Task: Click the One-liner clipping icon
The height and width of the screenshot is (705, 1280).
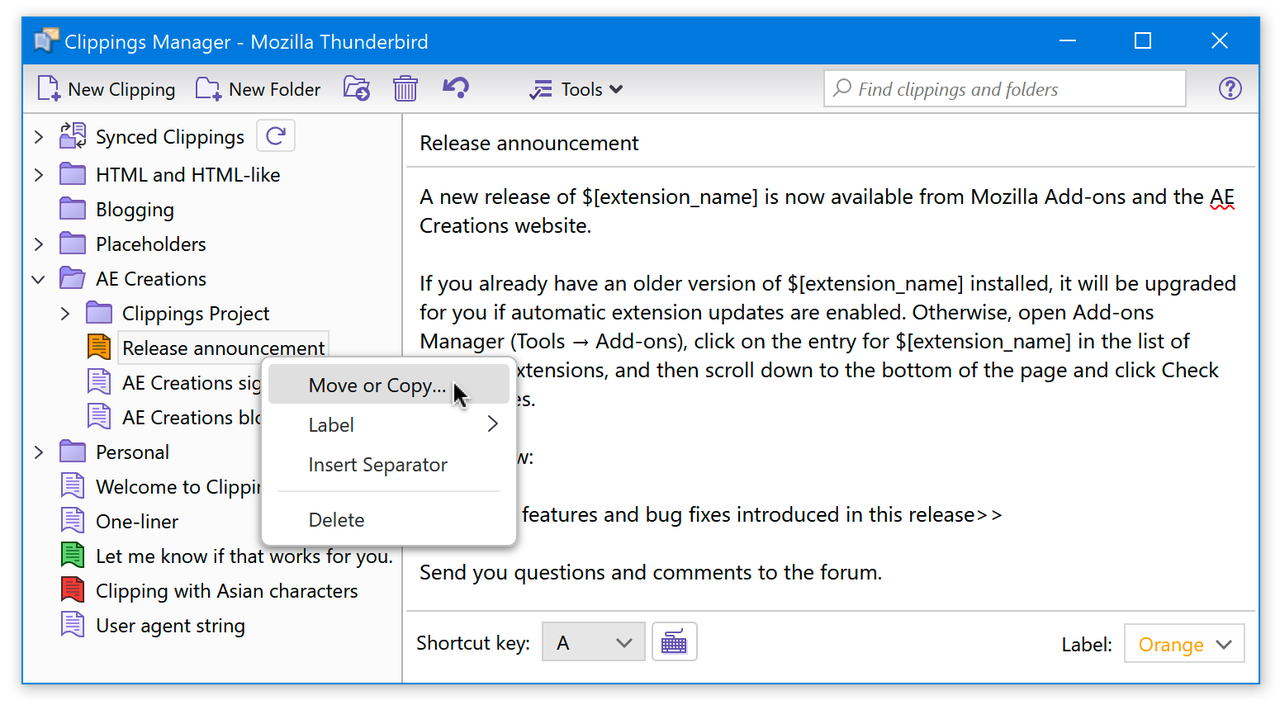Action: (73, 521)
